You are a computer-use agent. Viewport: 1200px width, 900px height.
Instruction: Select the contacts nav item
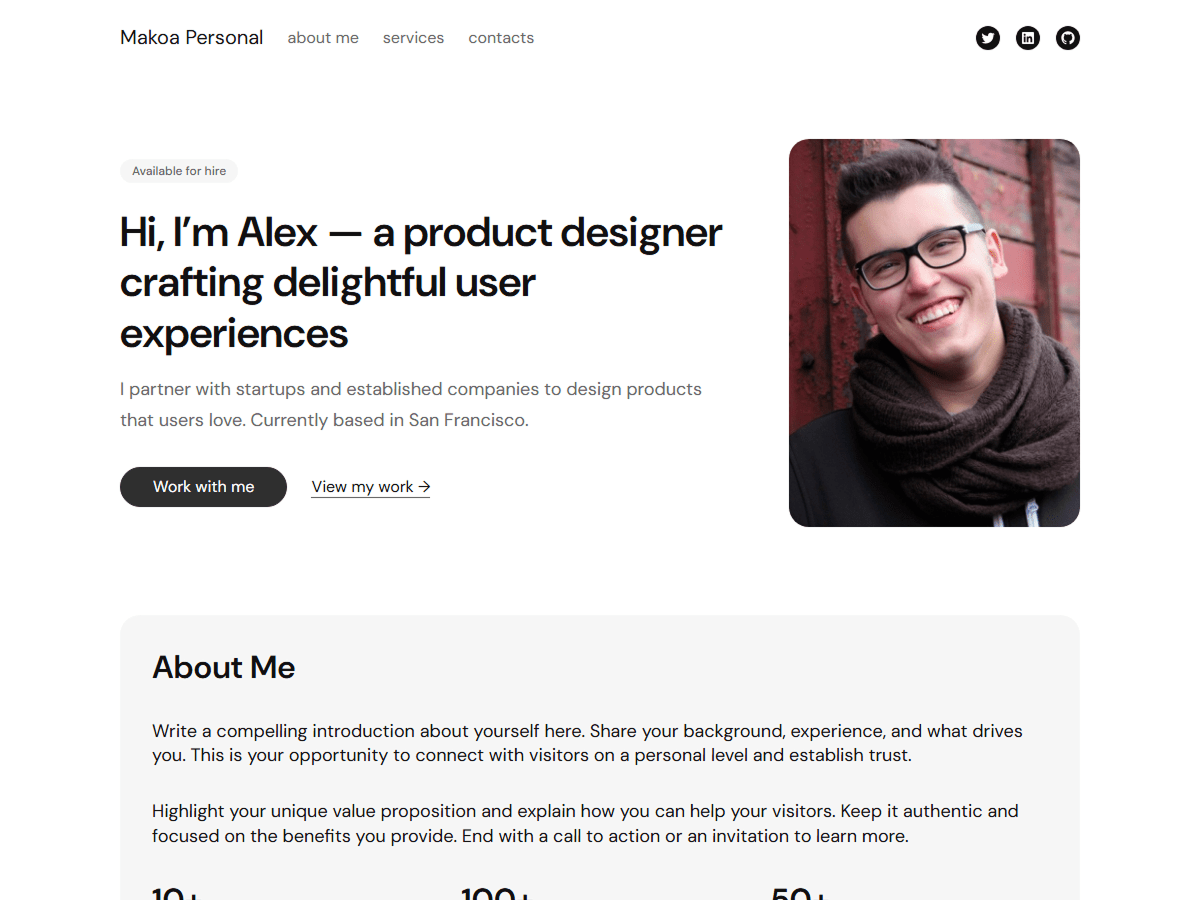[501, 38]
